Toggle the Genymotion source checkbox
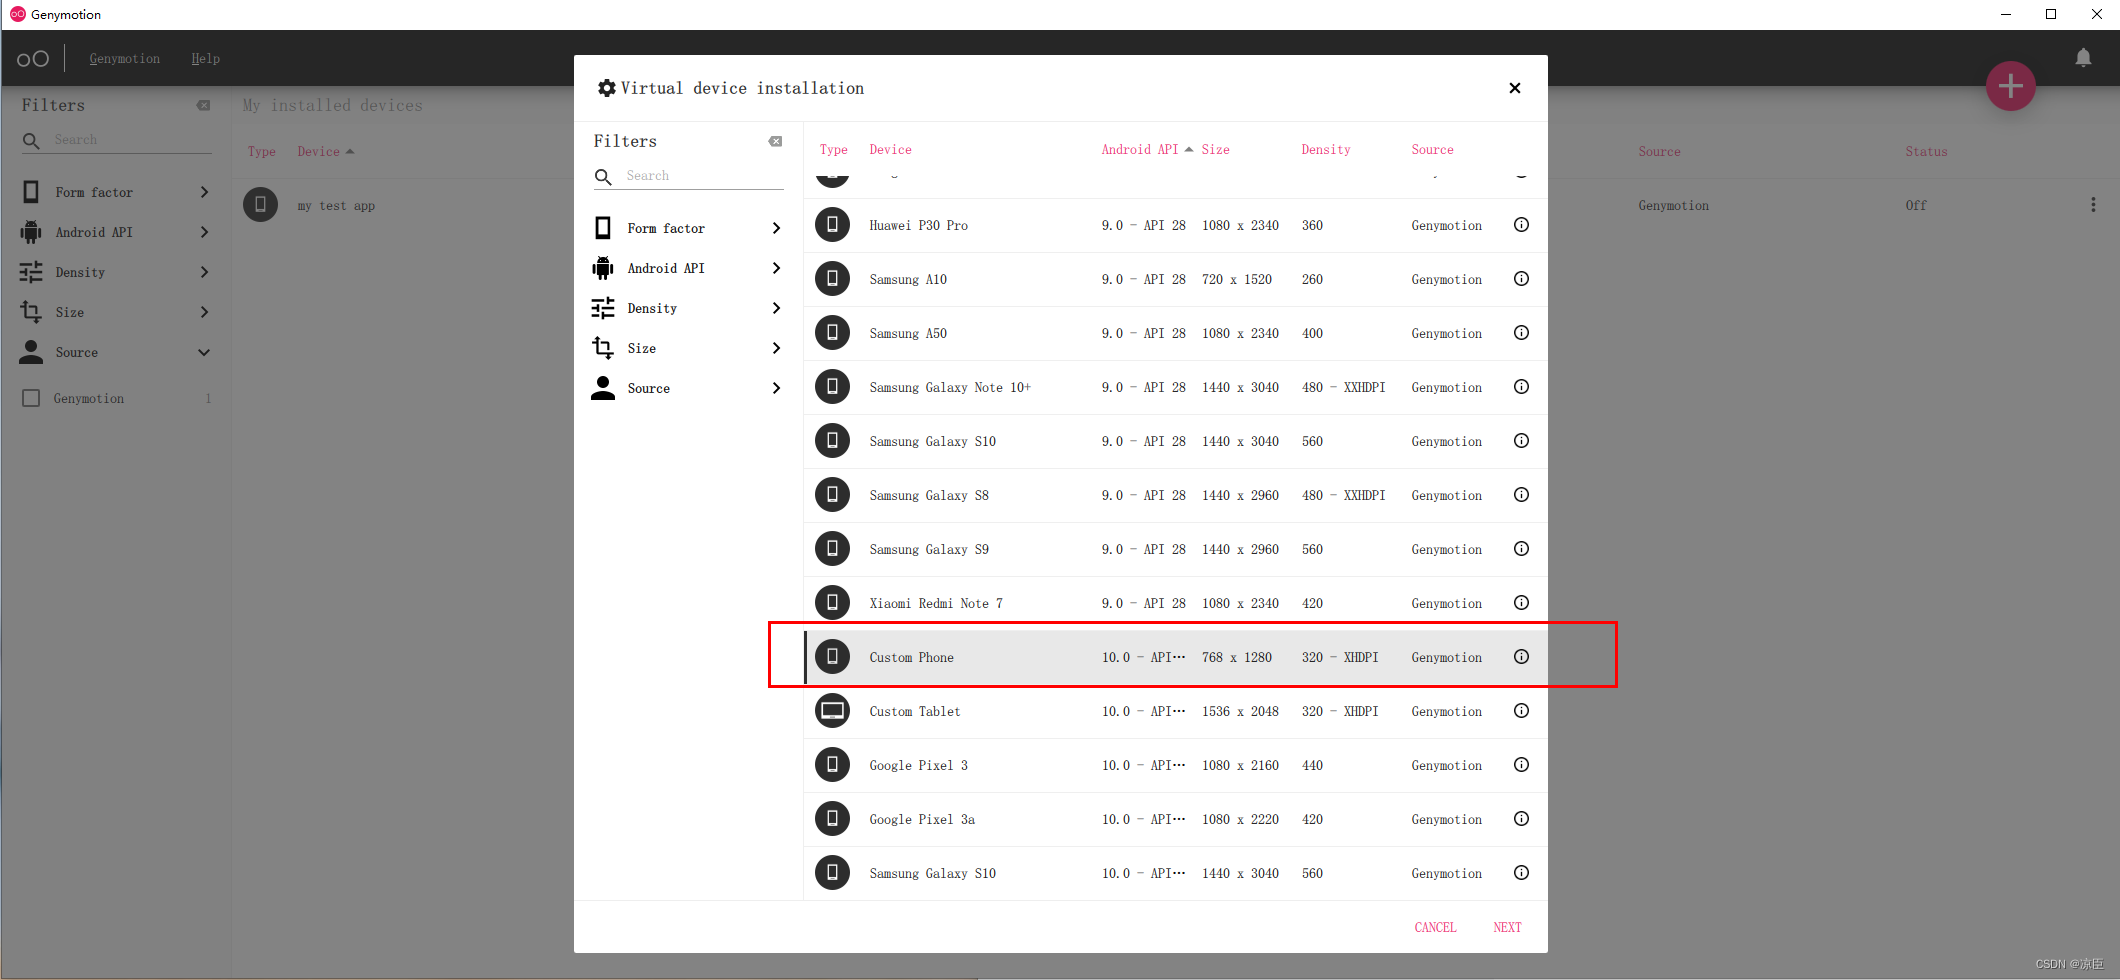 tap(31, 398)
